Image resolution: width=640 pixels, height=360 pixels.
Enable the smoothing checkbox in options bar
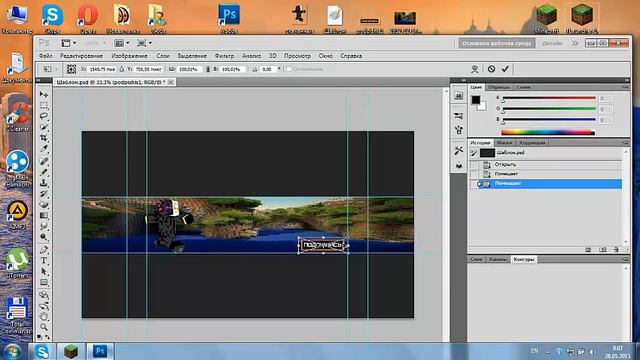289,69
